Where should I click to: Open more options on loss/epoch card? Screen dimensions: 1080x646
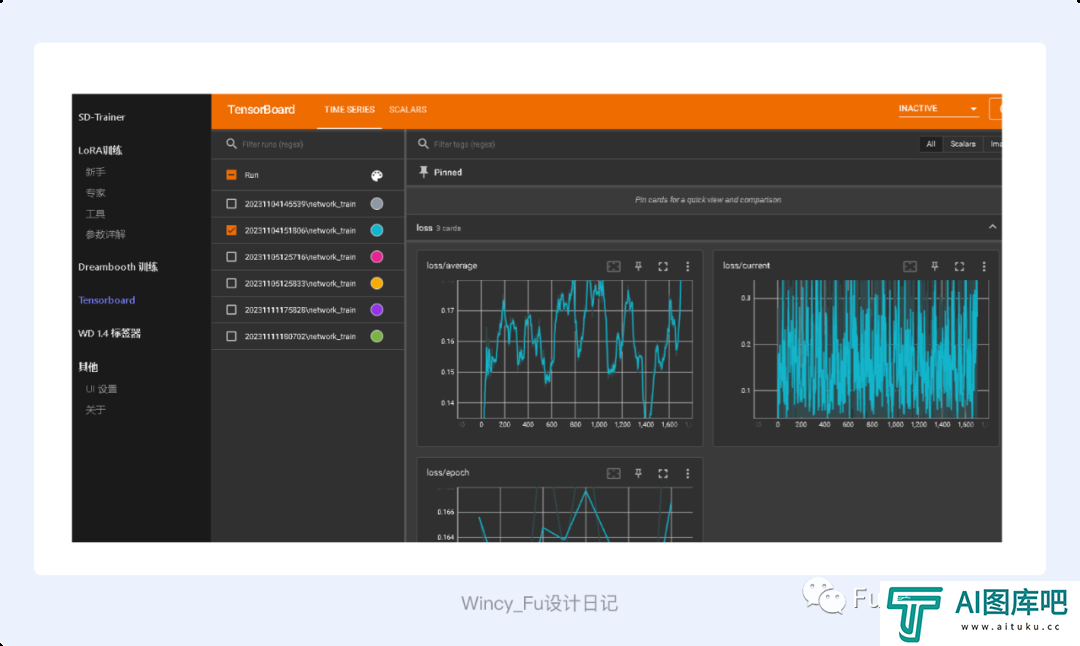click(687, 473)
